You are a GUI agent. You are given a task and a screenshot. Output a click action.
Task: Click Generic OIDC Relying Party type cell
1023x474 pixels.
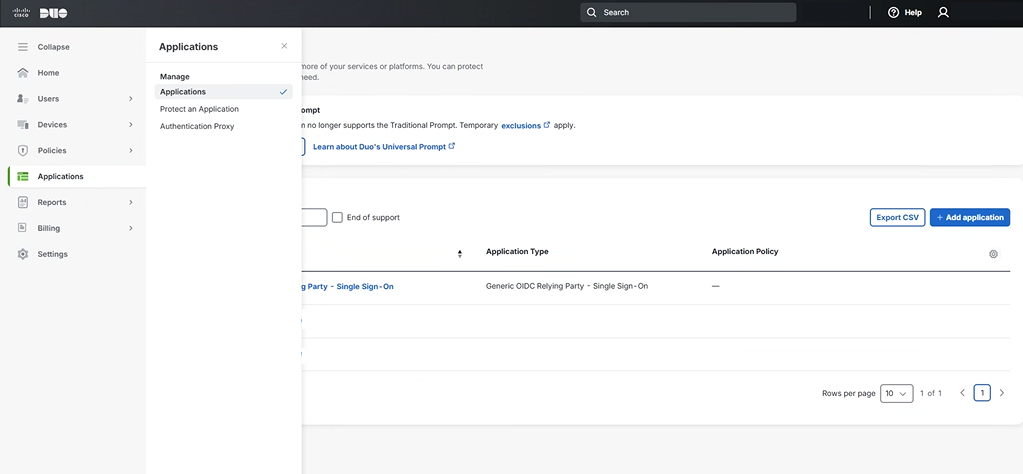point(567,286)
